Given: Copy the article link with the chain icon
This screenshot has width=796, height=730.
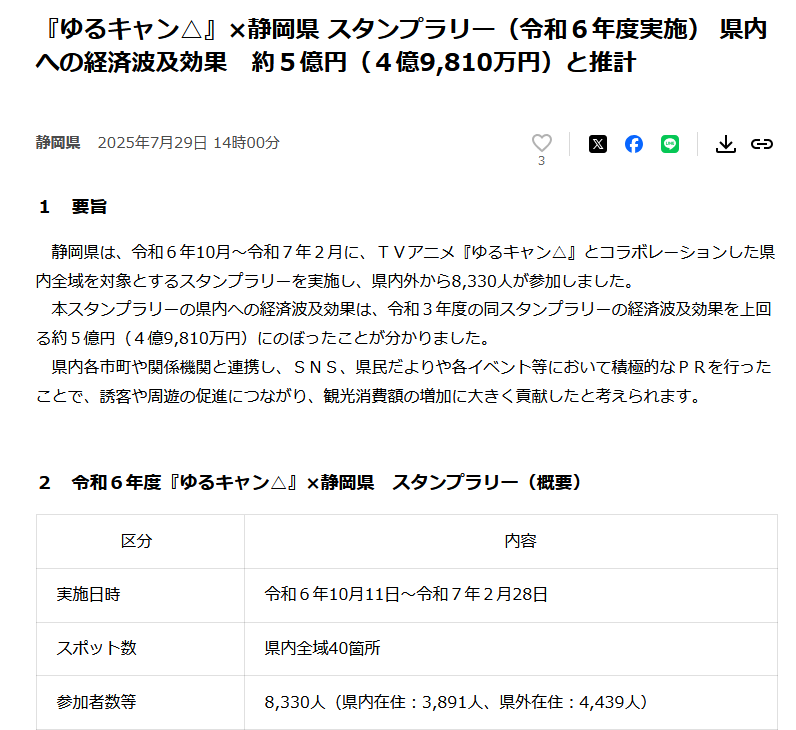Looking at the screenshot, I should (761, 144).
